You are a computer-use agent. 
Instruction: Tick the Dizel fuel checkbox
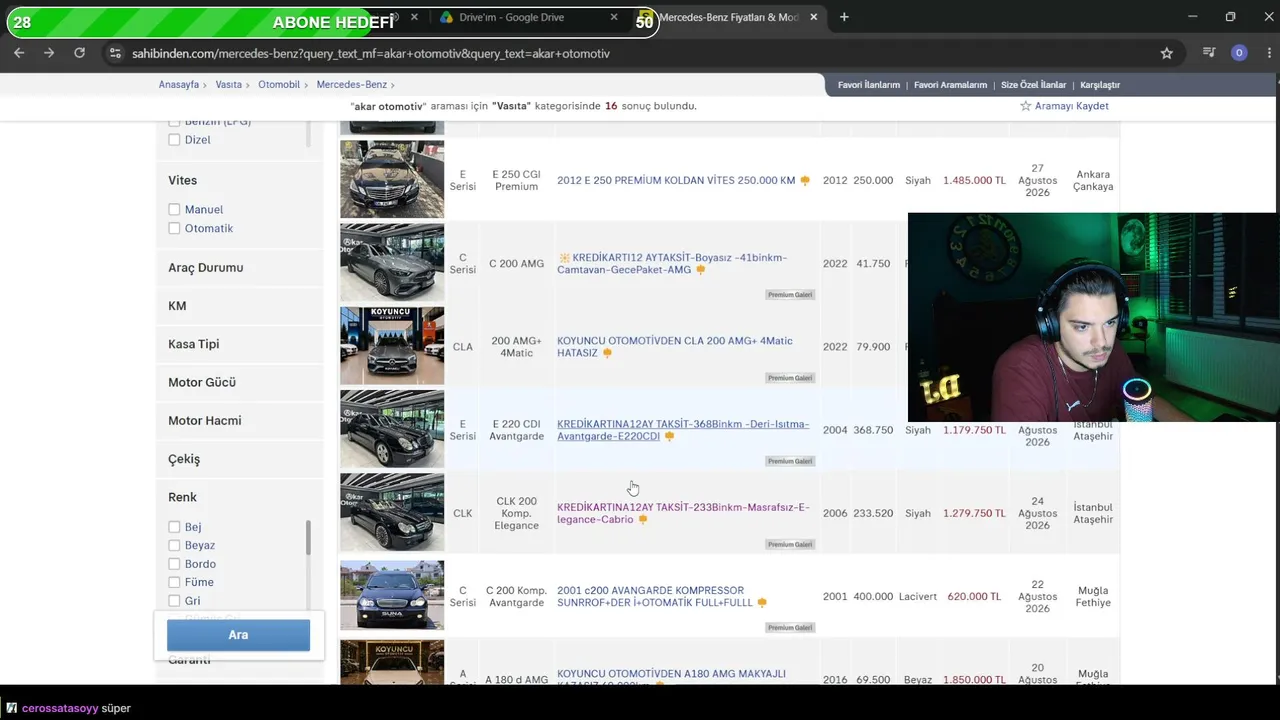pos(174,140)
